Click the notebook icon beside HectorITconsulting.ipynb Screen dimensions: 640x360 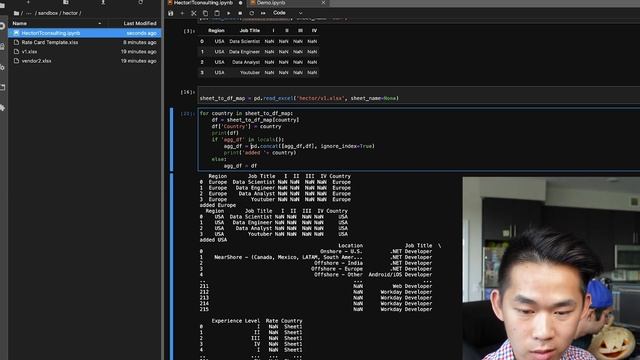pyautogui.click(x=16, y=33)
